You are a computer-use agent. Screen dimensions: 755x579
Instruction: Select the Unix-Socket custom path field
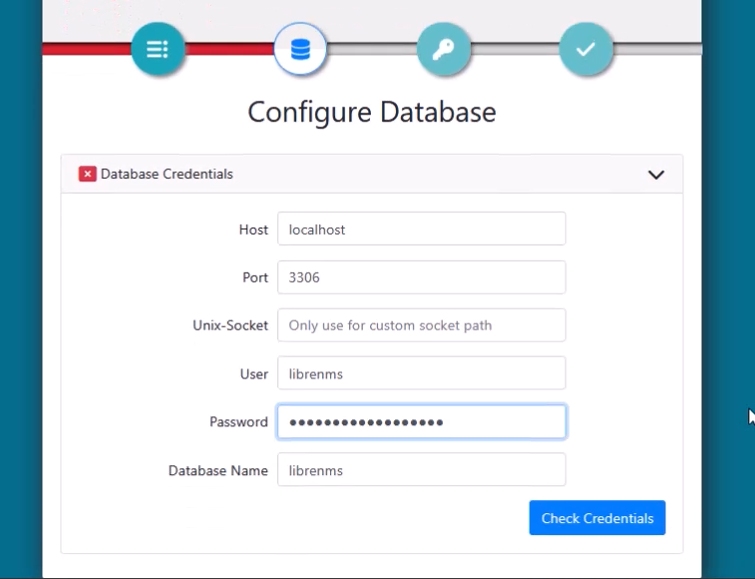pos(421,325)
